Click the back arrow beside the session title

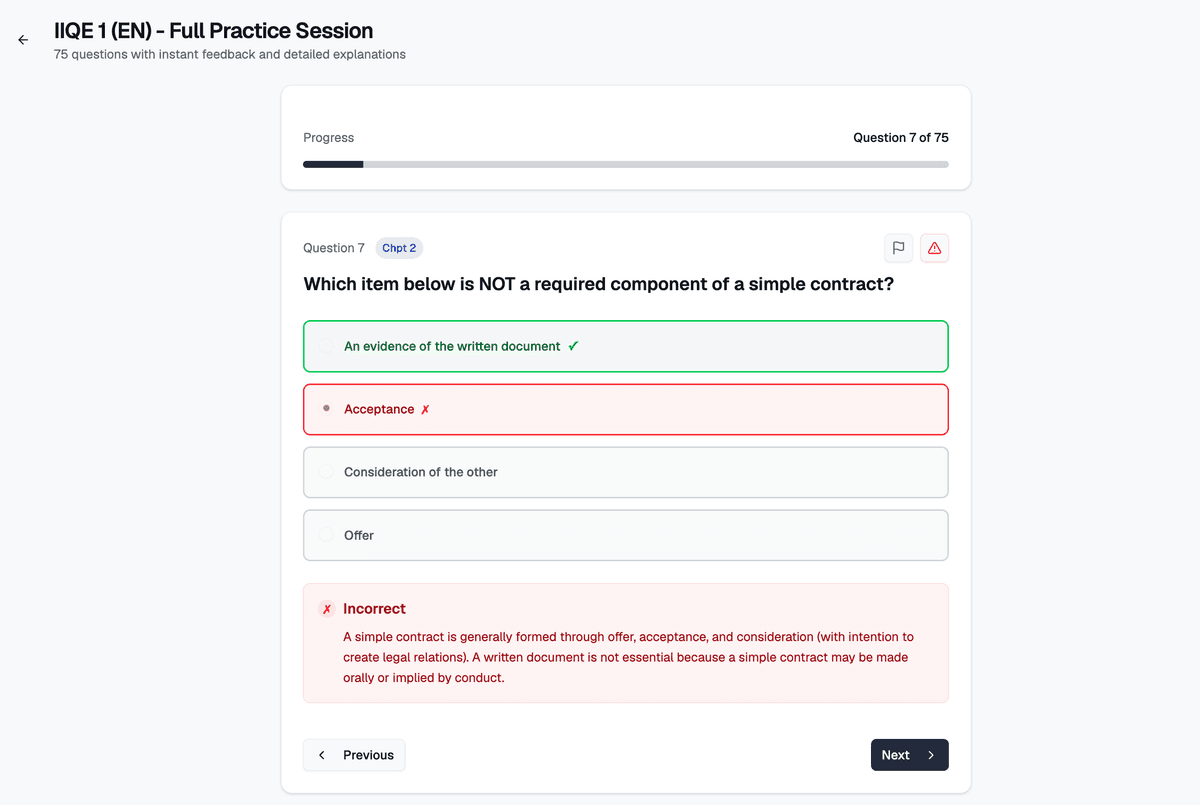[23, 40]
